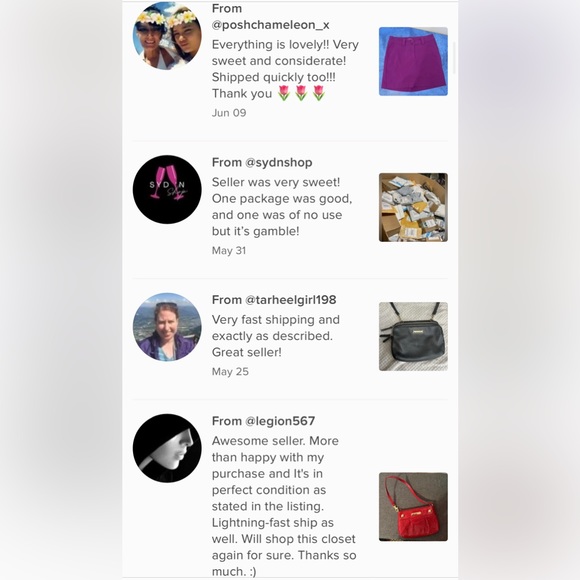Go to @poshchameleon_x username link
Image resolution: width=580 pixels, height=580 pixels.
(270, 25)
